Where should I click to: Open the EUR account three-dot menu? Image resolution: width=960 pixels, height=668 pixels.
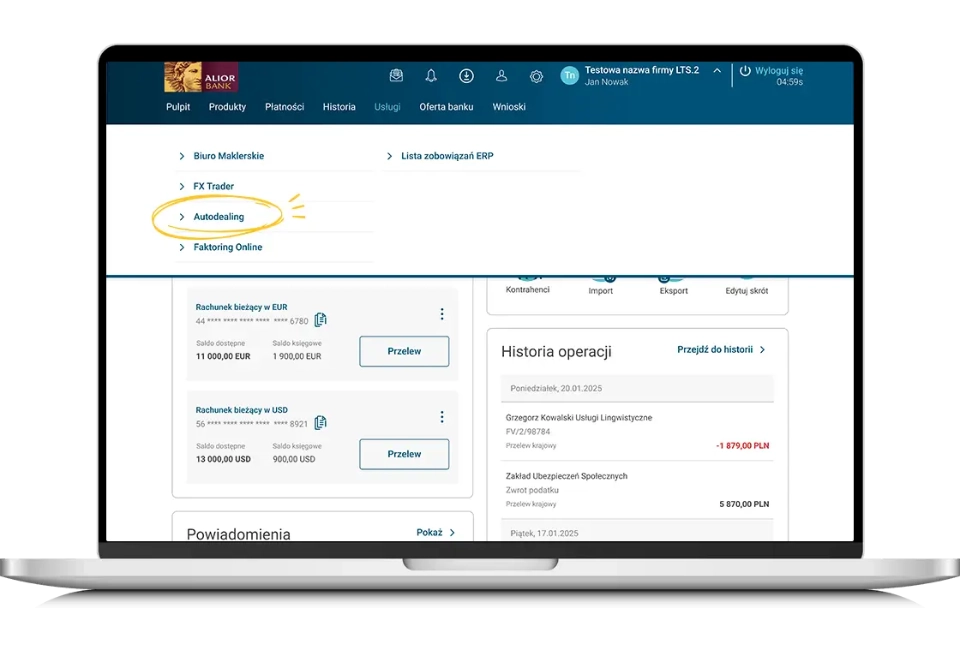(441, 314)
